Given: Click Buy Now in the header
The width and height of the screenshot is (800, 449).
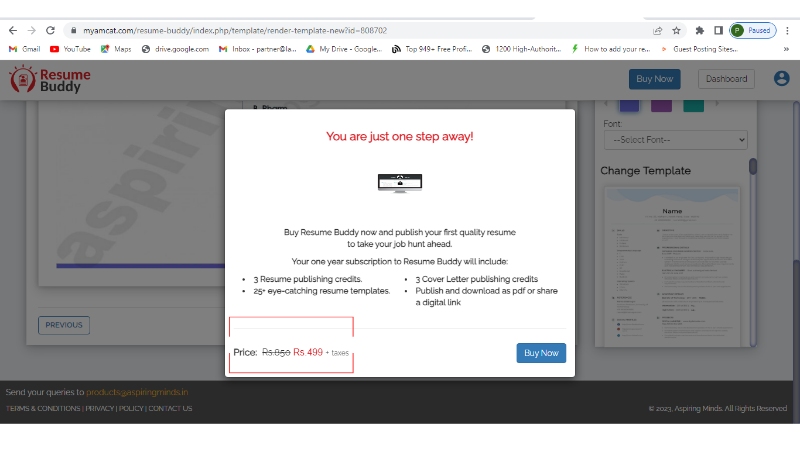Looking at the screenshot, I should coord(654,79).
